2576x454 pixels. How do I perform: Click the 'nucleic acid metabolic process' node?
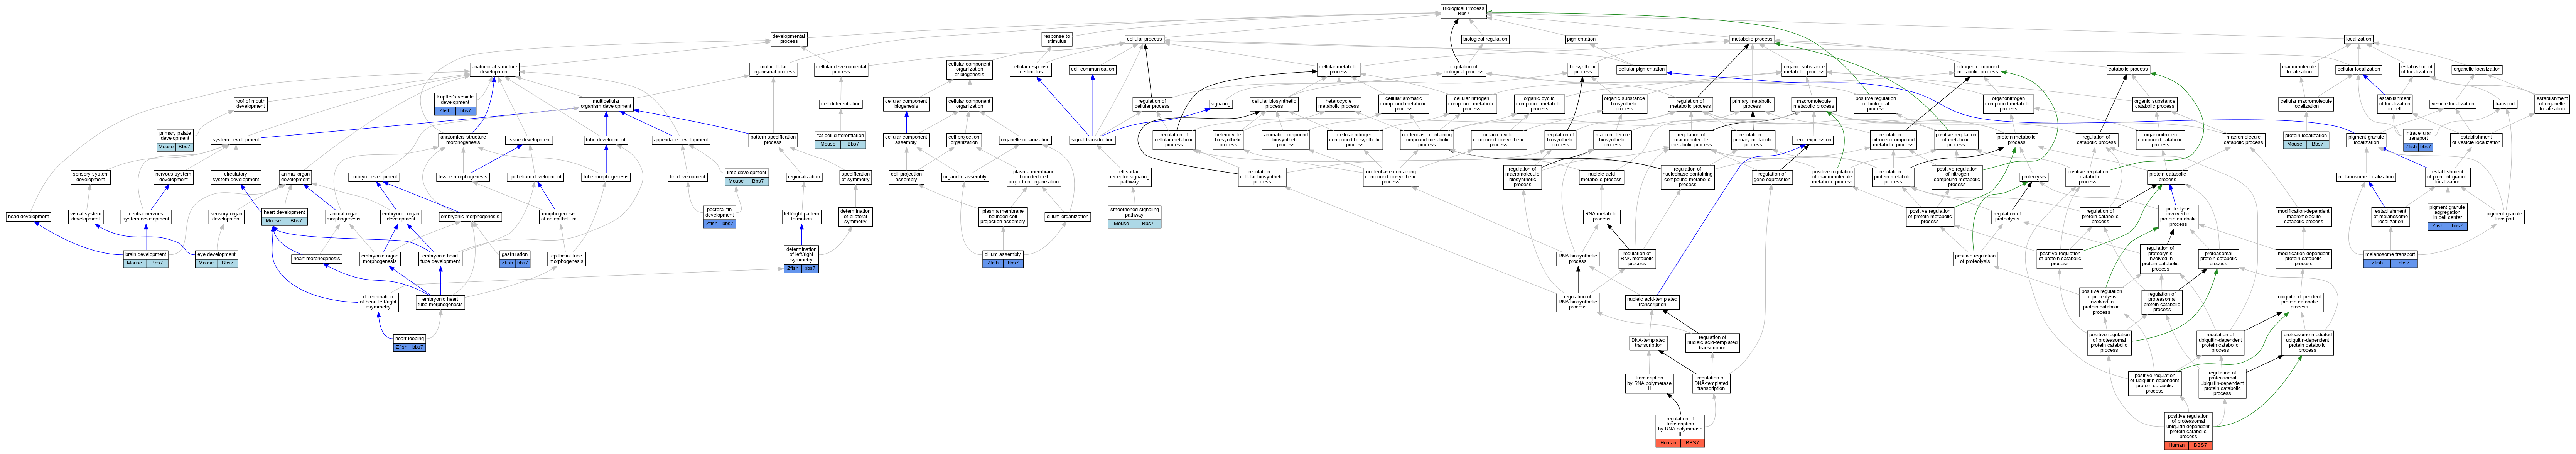1601,177
